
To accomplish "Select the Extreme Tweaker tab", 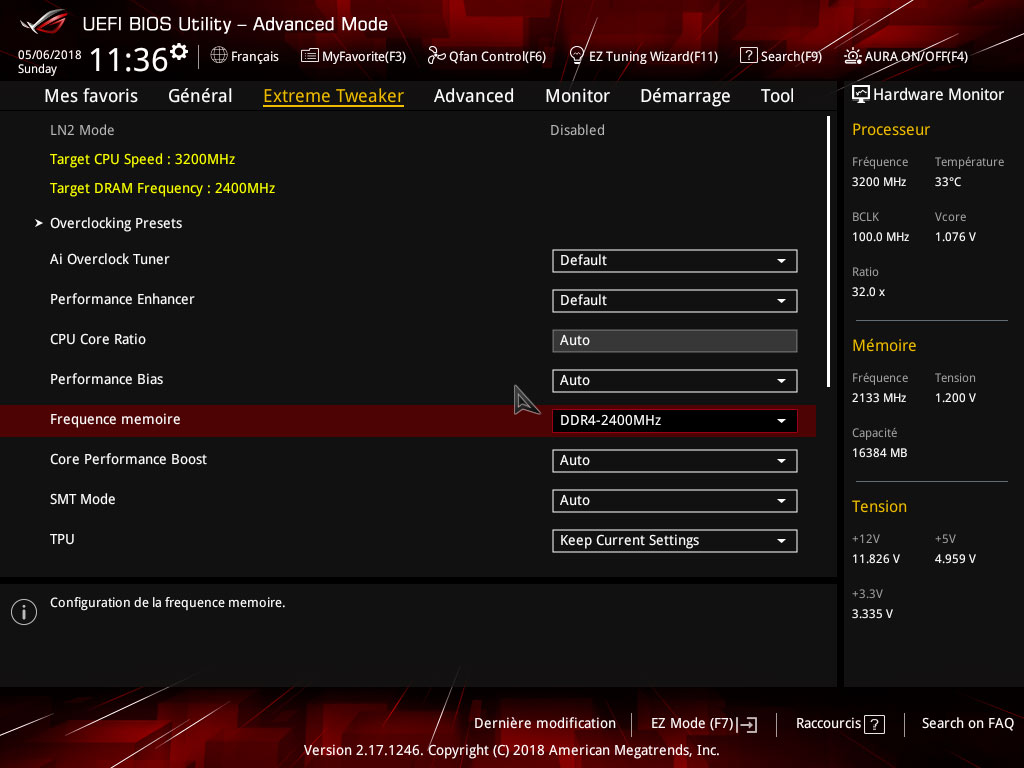I will pyautogui.click(x=333, y=96).
